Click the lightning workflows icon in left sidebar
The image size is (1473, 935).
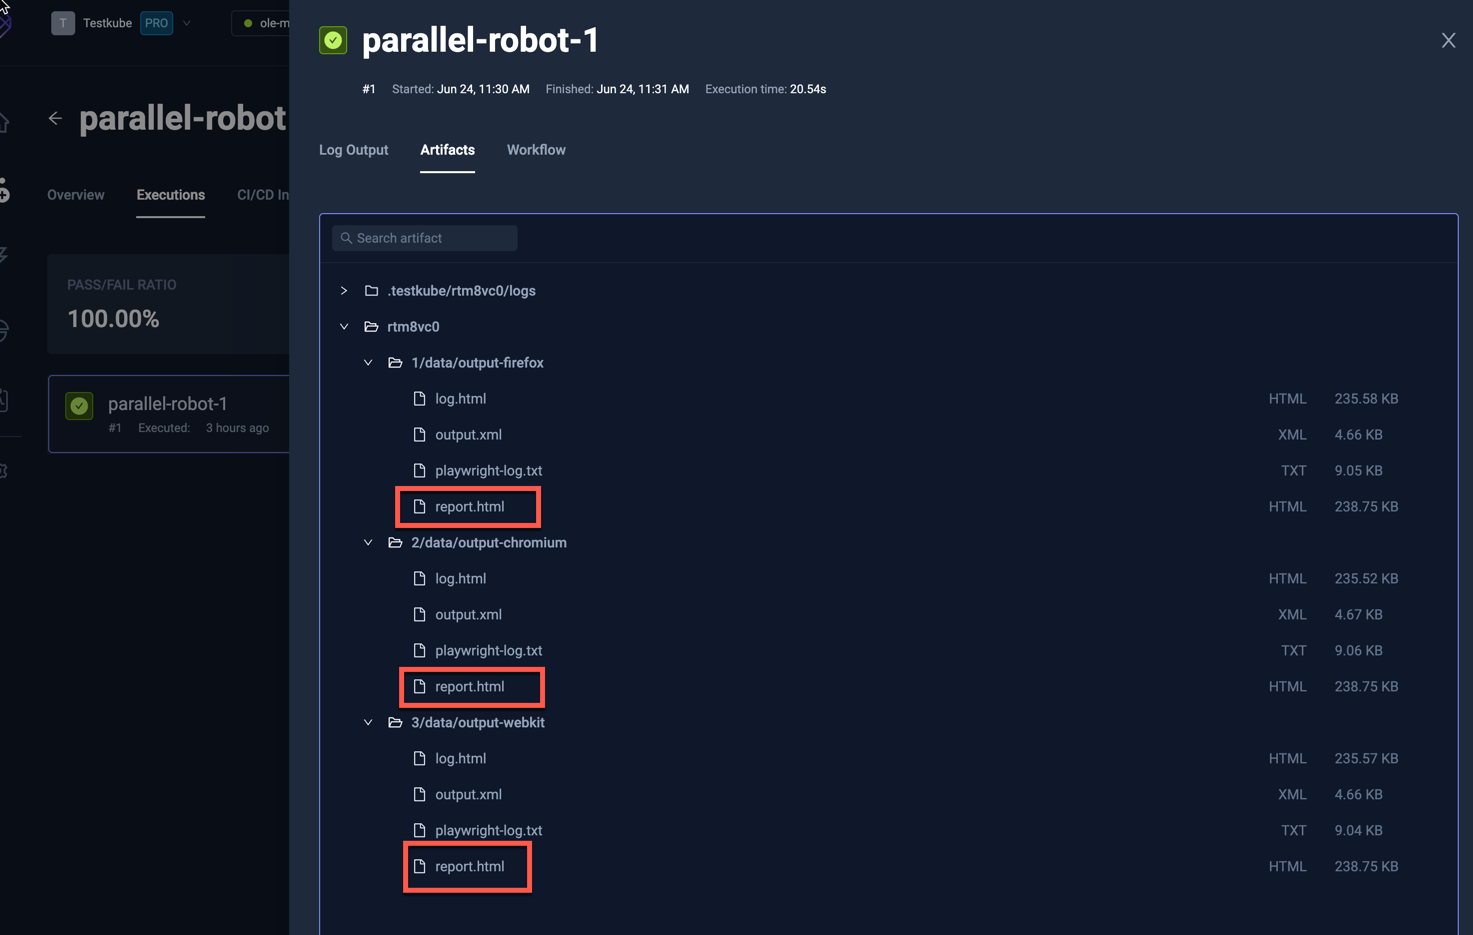click(x=4, y=252)
